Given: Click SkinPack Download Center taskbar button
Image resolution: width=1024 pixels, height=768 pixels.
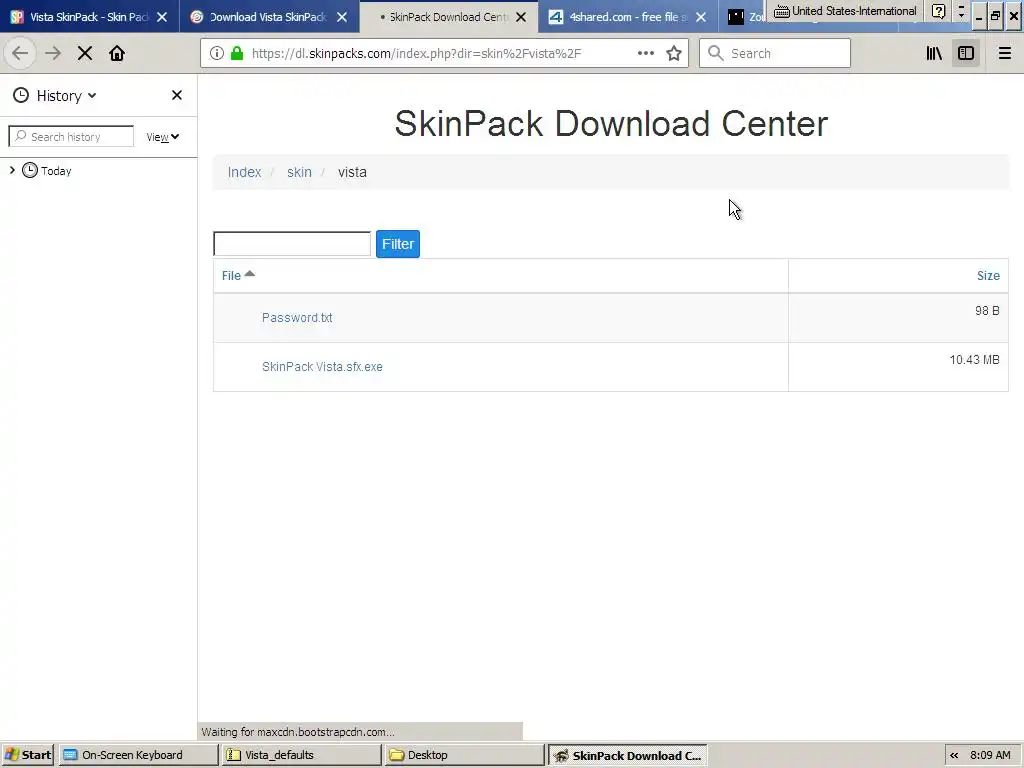Looking at the screenshot, I should pyautogui.click(x=628, y=755).
